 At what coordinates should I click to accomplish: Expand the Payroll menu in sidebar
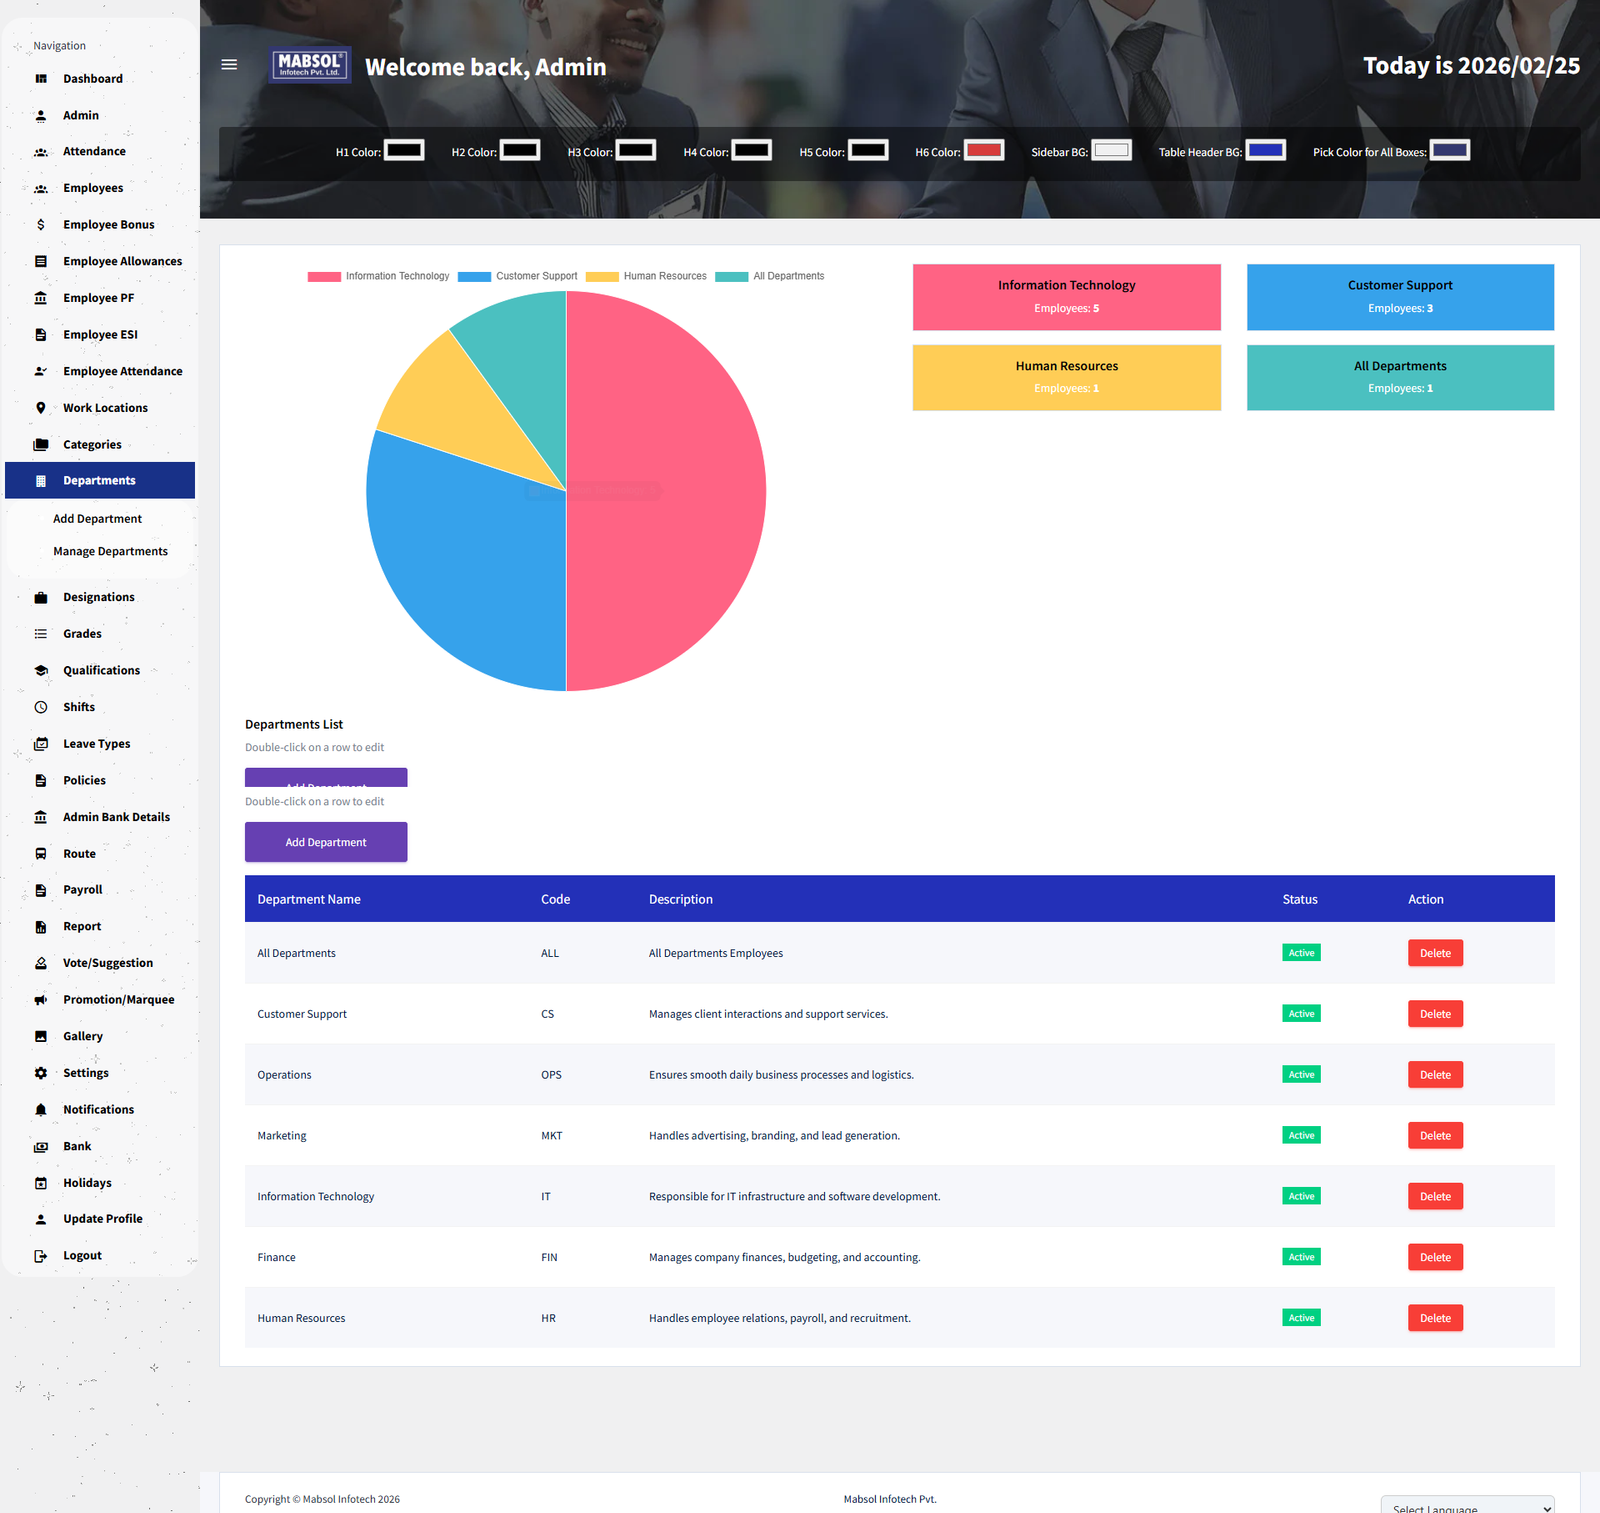point(82,890)
